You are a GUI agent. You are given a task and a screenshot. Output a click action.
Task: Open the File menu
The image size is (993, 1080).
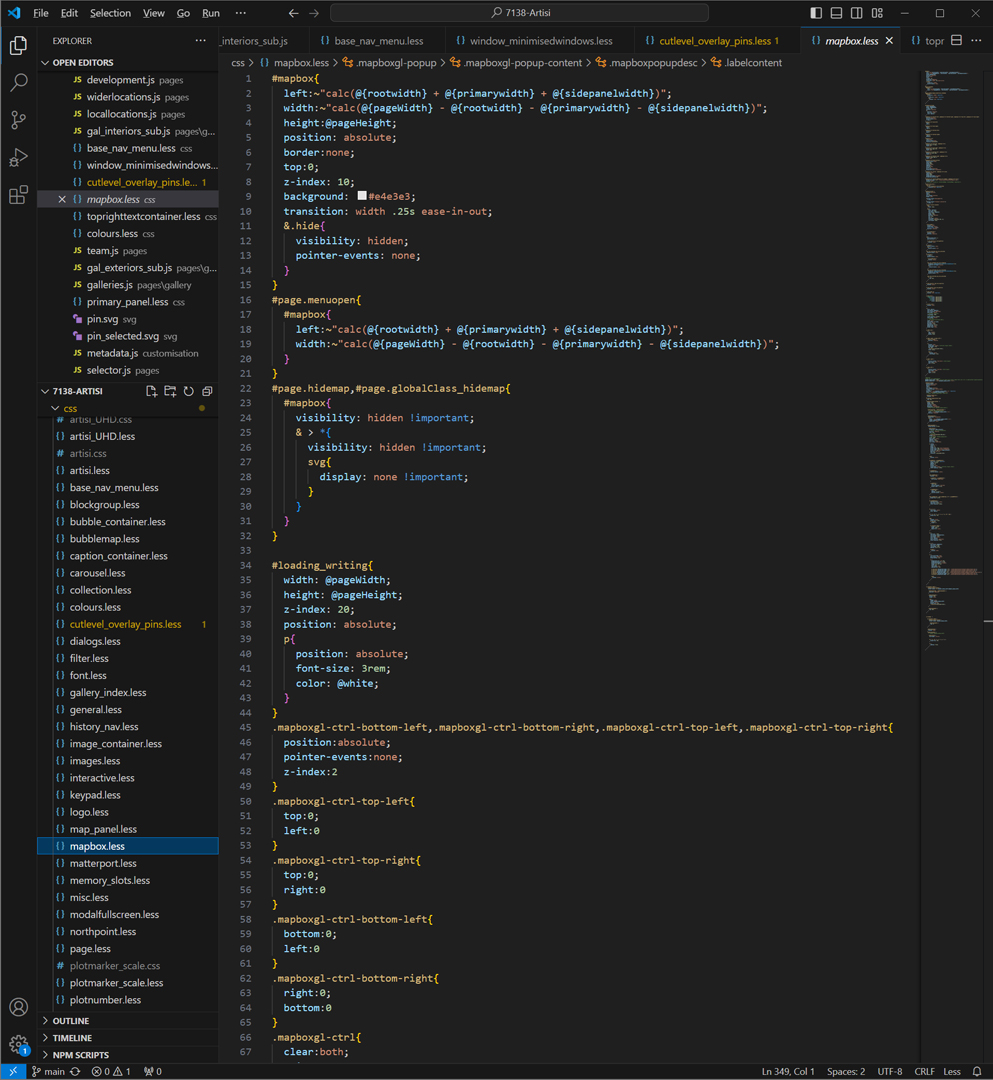coord(41,13)
